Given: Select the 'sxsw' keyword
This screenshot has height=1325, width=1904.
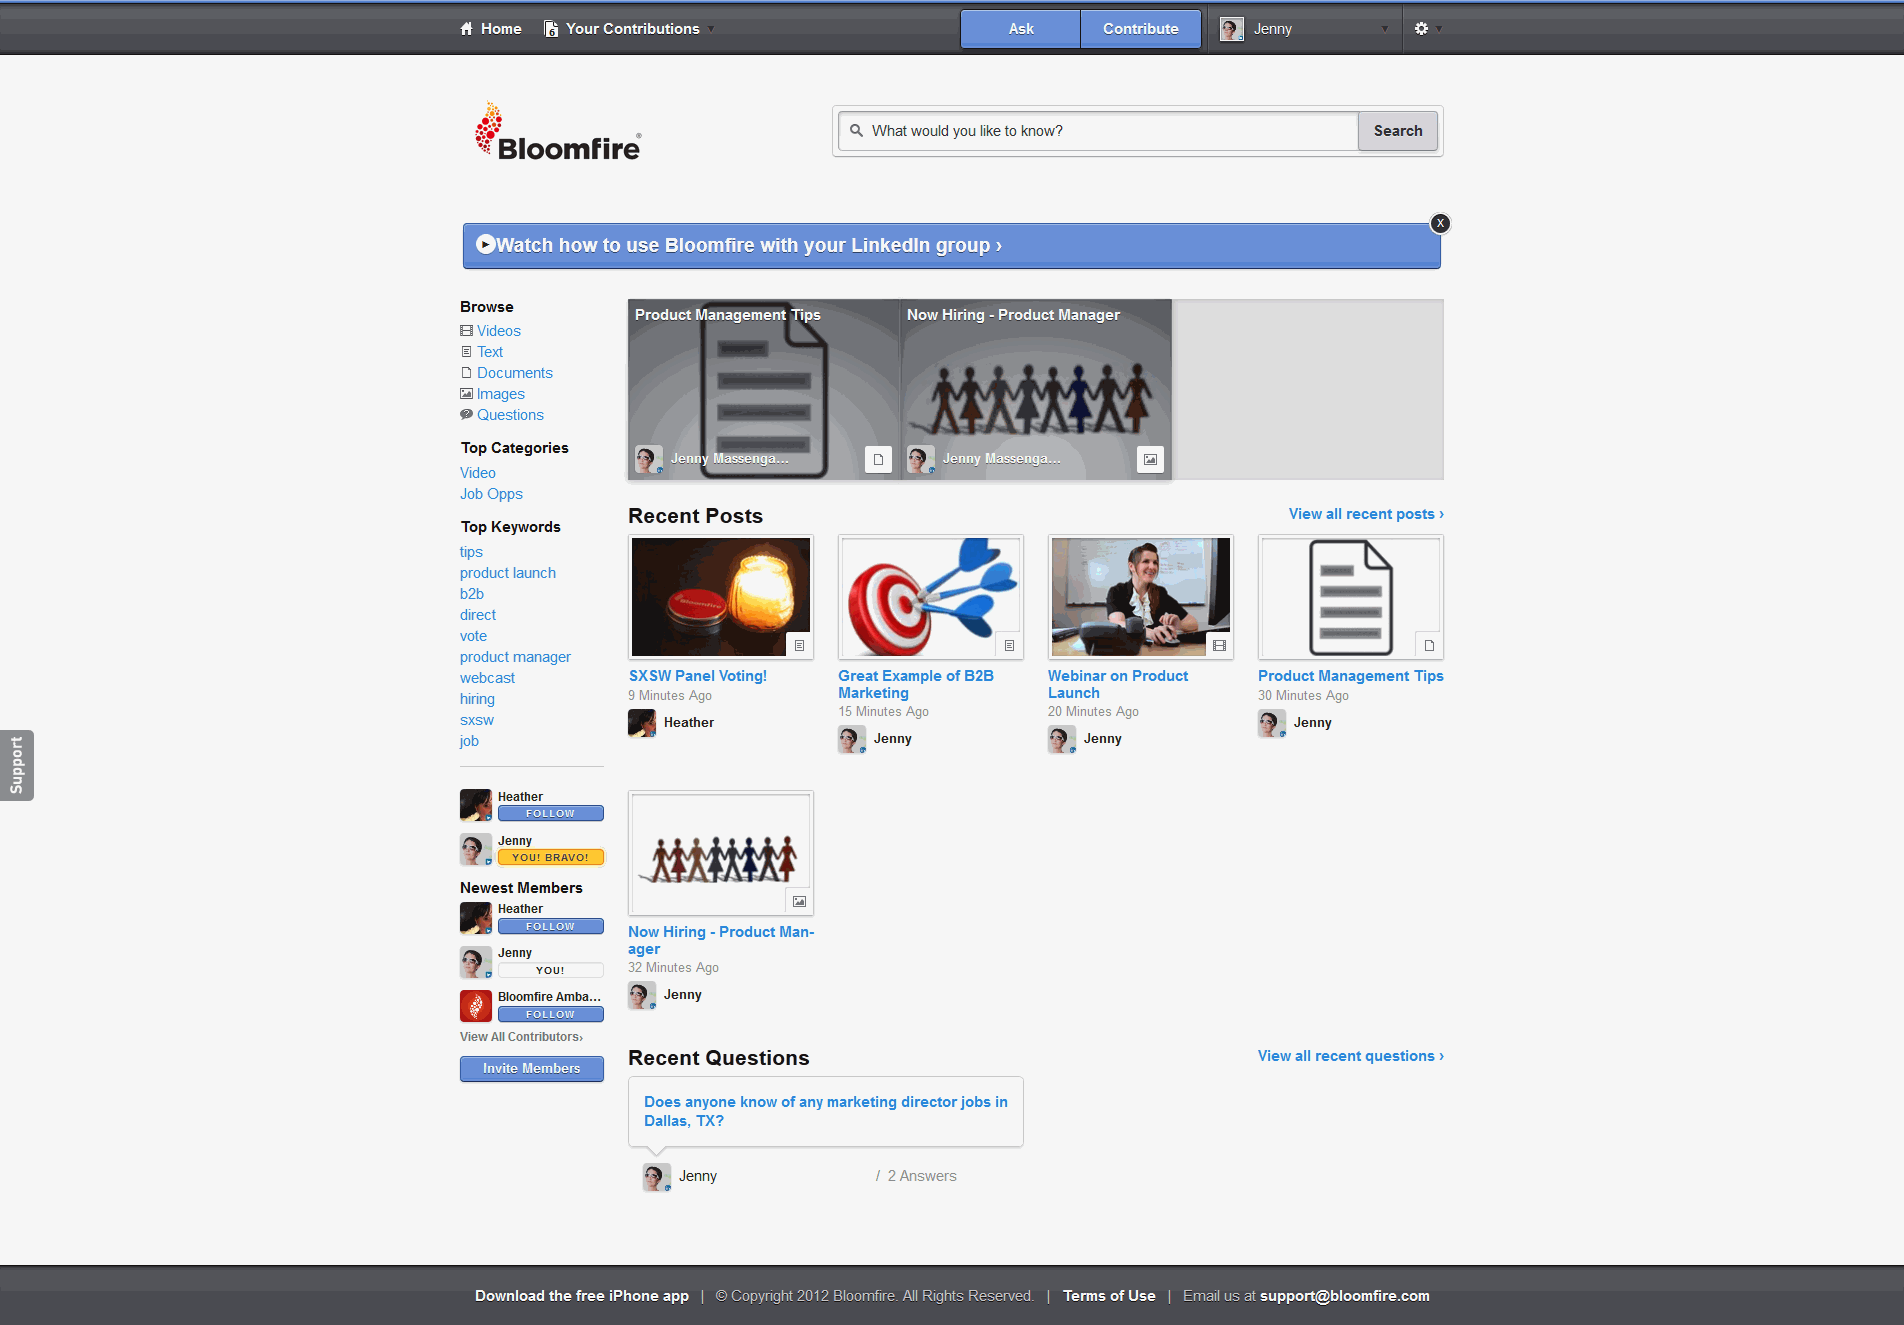Looking at the screenshot, I should [x=477, y=720].
